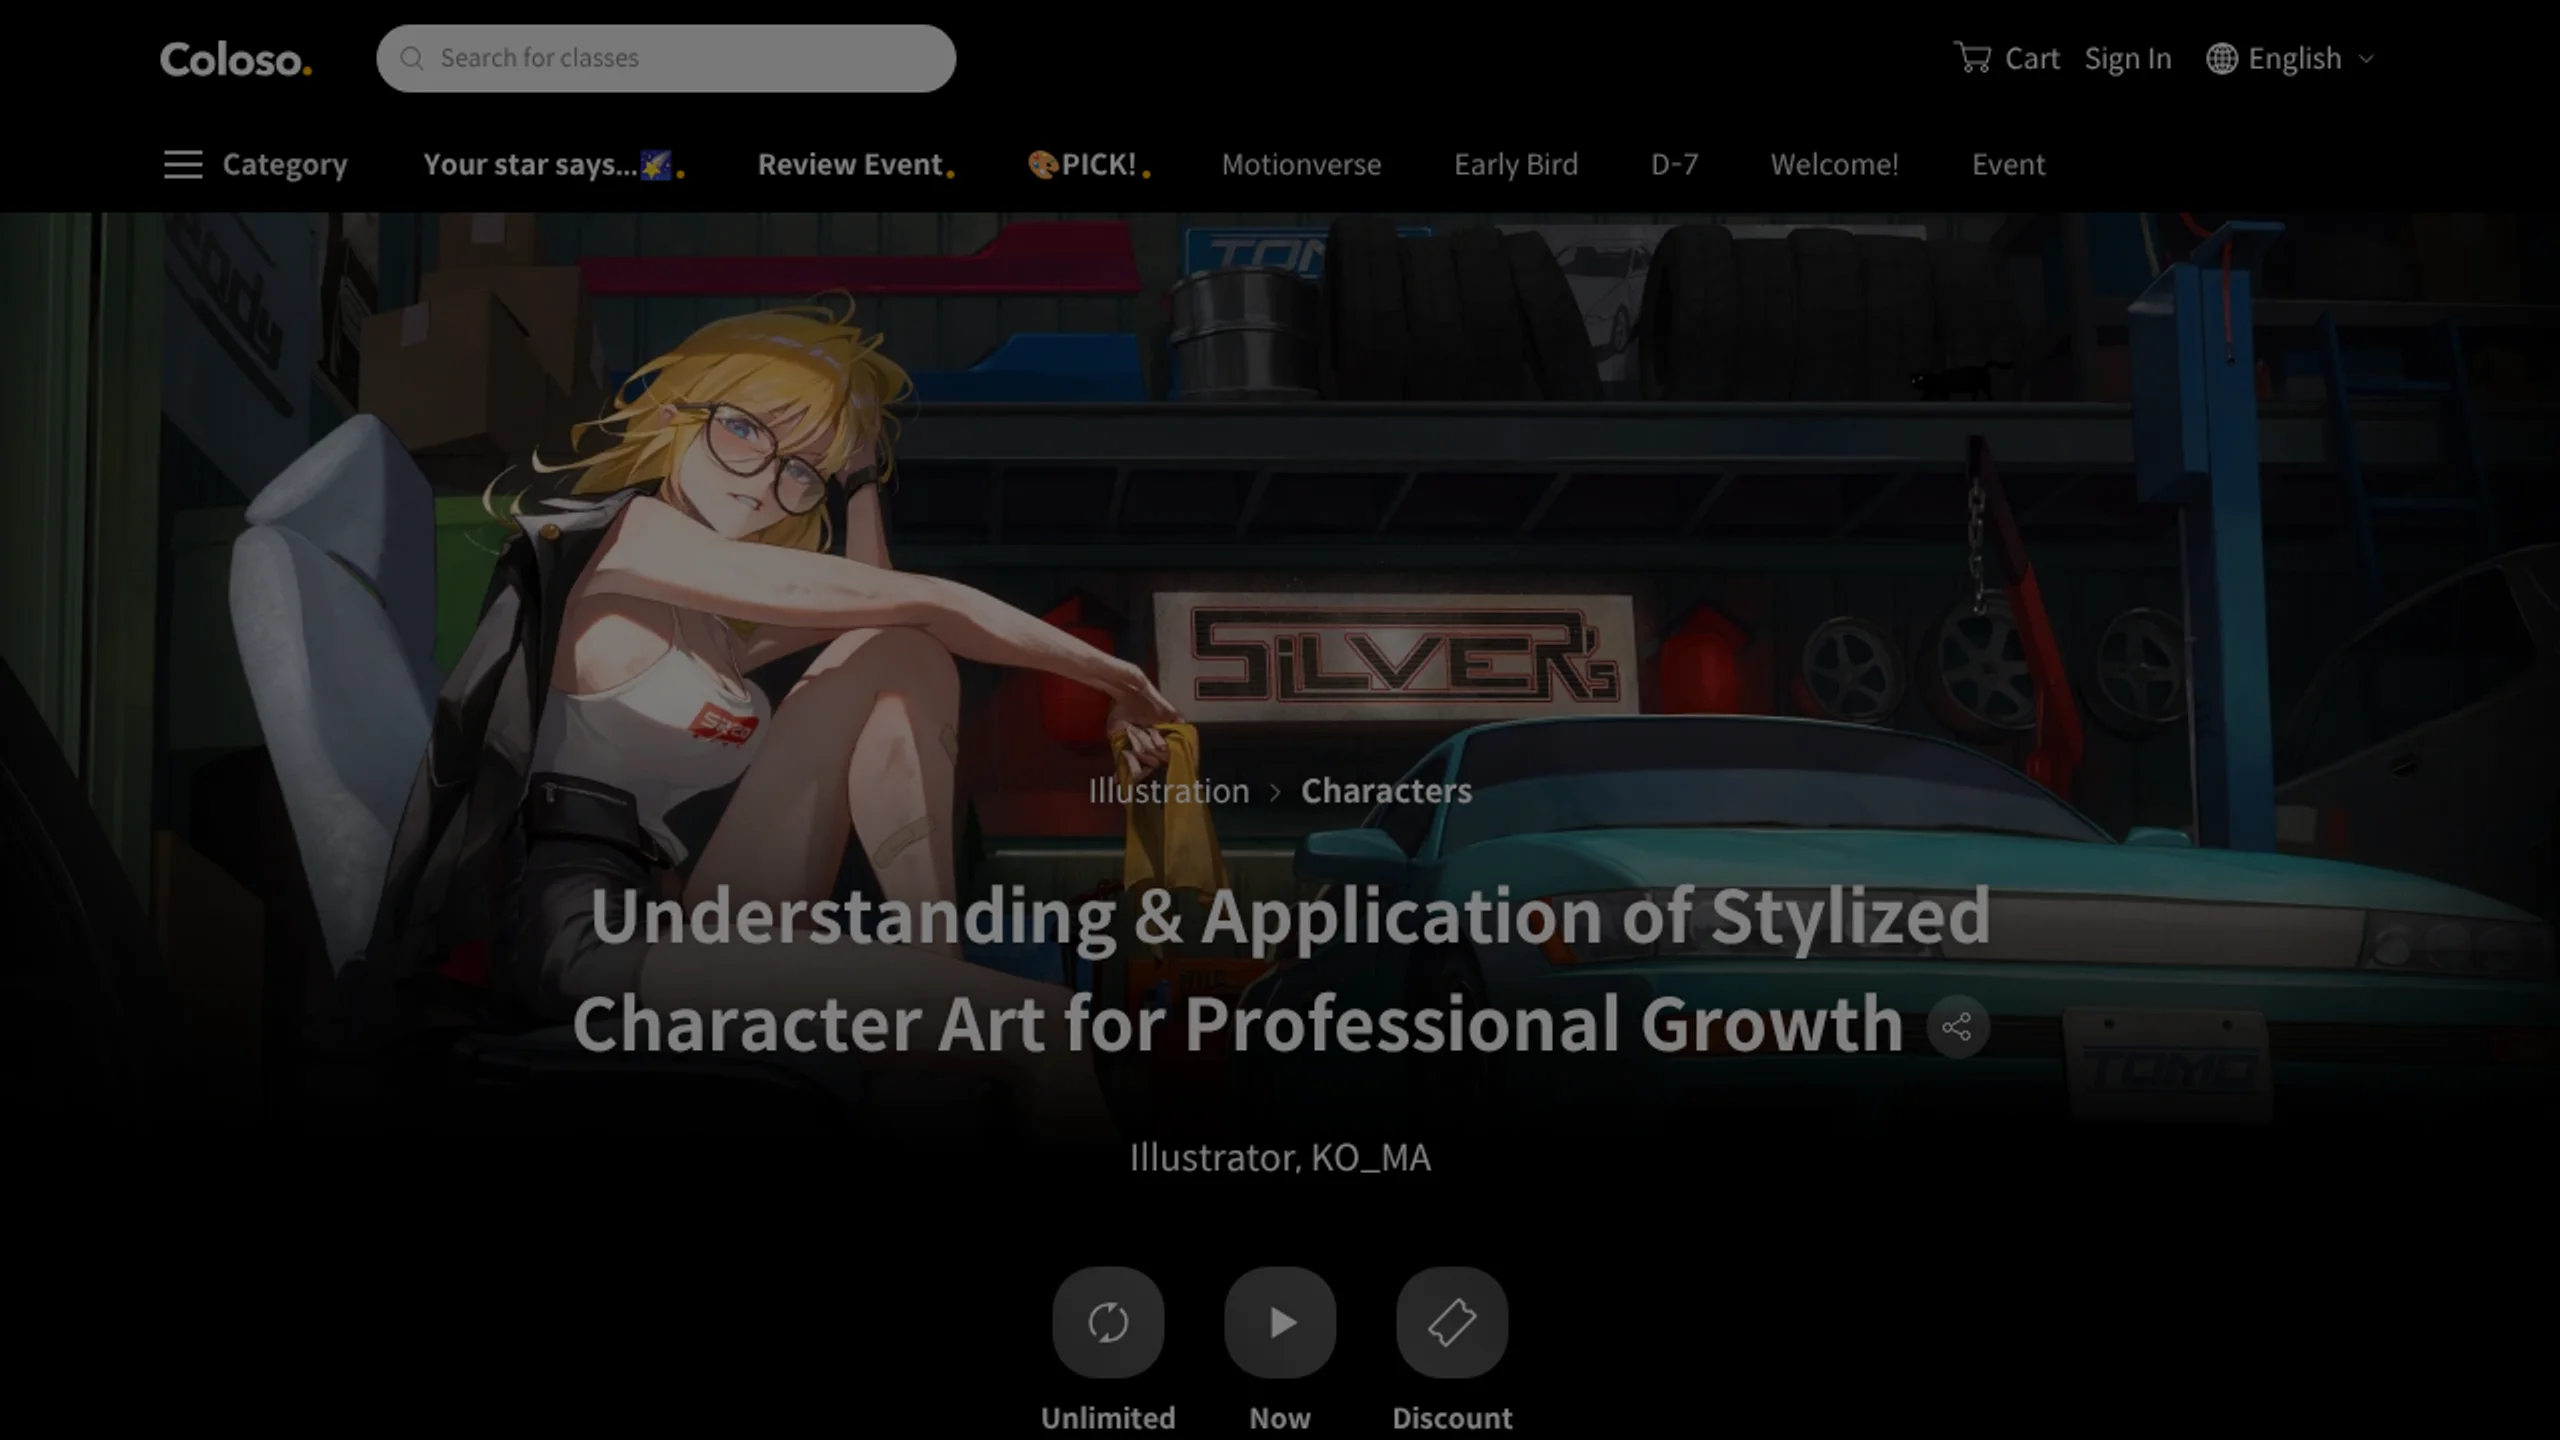Viewport: 2560px width, 1440px height.
Task: Select the D-7 menu item
Action: pyautogui.click(x=1674, y=164)
